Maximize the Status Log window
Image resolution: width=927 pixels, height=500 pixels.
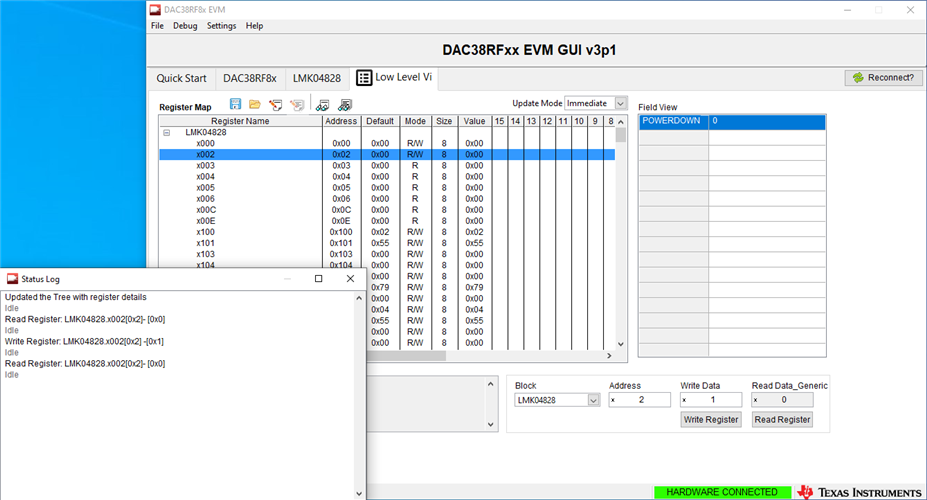(319, 278)
